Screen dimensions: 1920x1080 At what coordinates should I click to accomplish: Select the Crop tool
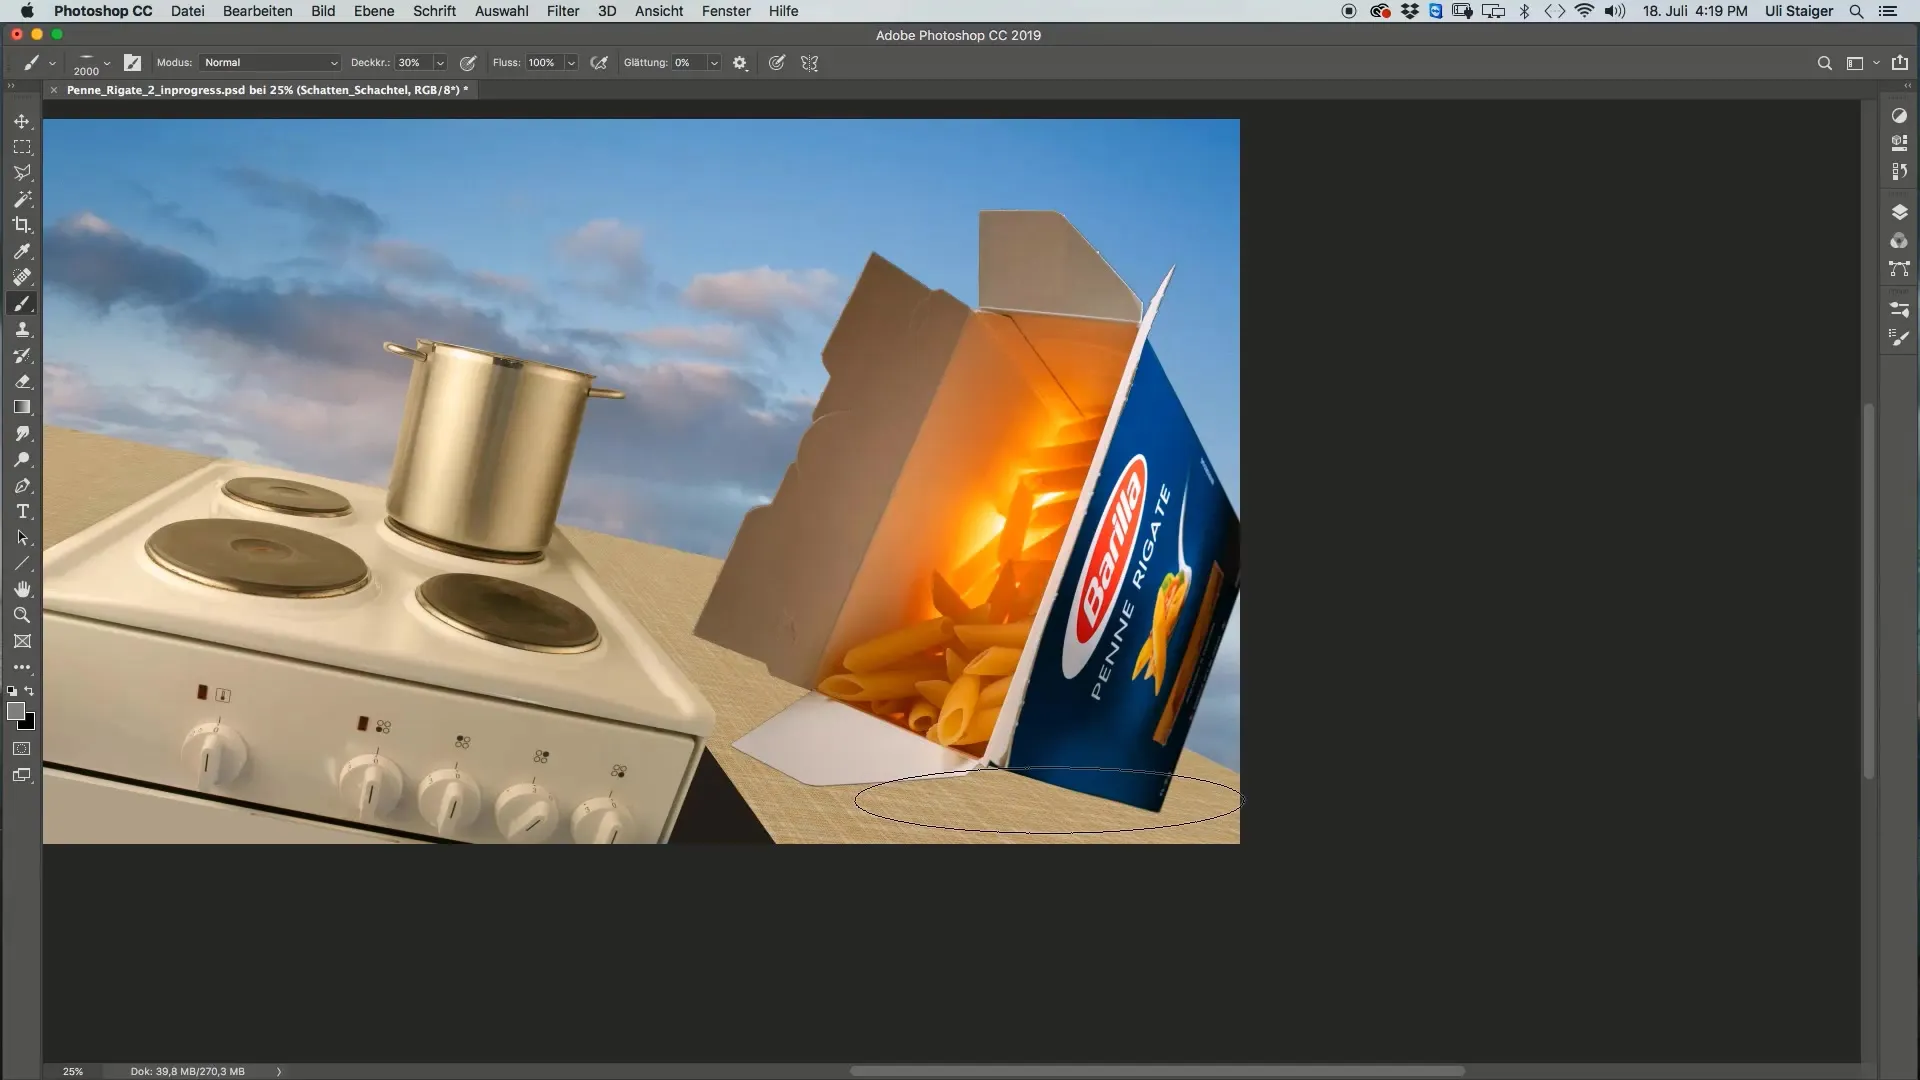pos(22,225)
